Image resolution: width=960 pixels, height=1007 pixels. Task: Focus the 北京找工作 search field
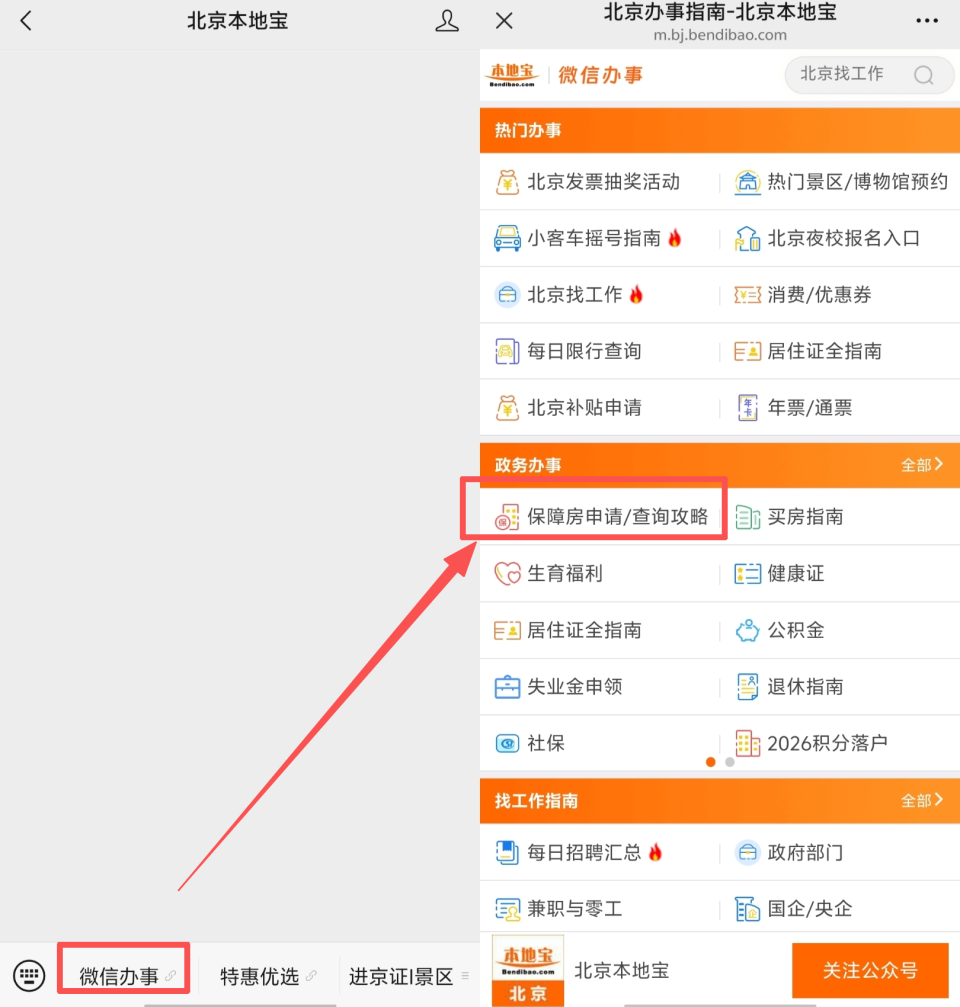point(868,74)
